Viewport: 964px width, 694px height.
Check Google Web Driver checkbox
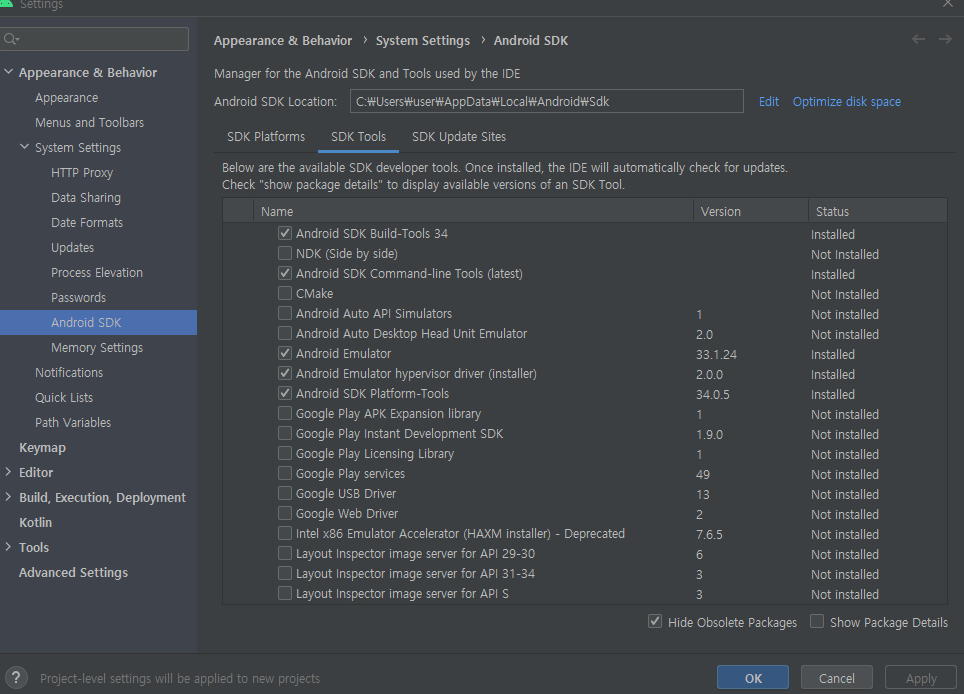285,513
